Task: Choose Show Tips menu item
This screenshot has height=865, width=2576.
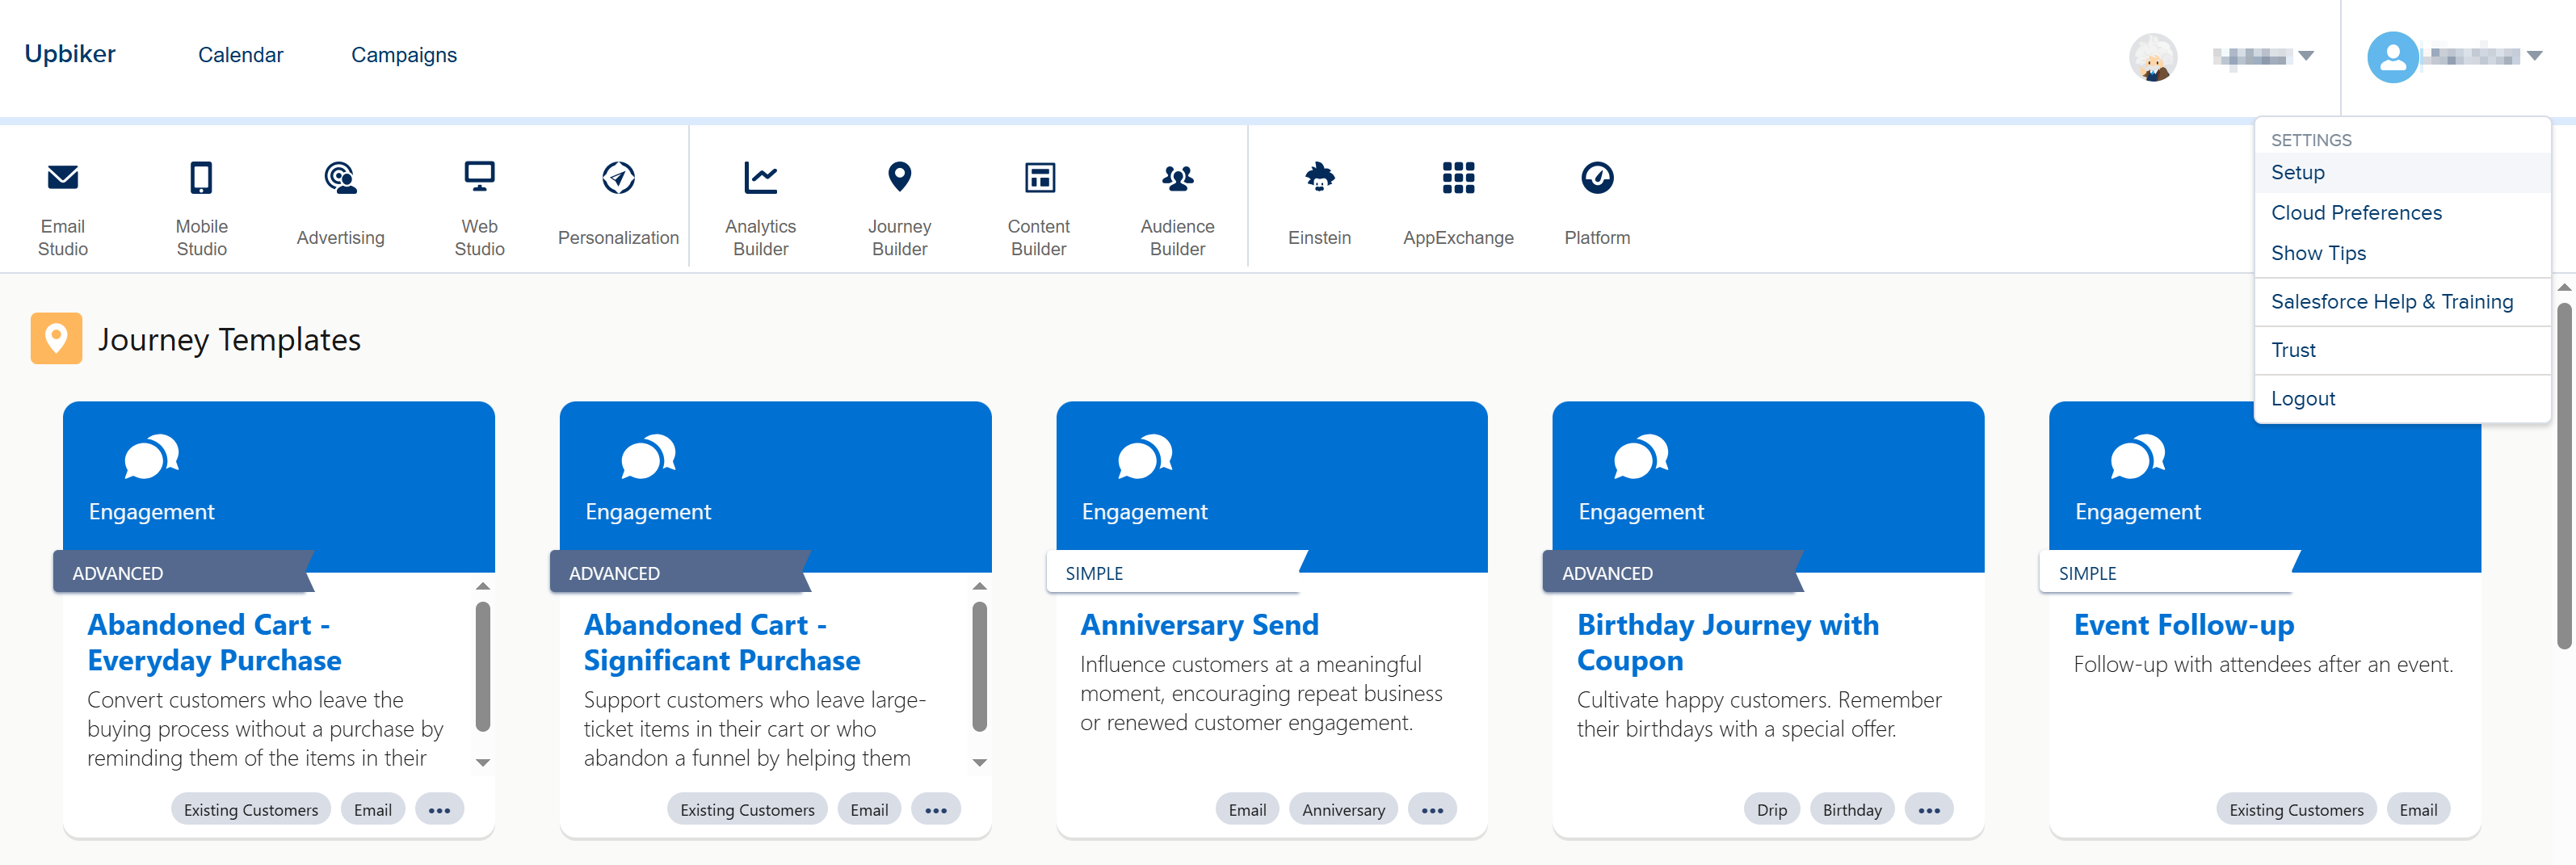Action: coord(2402,253)
